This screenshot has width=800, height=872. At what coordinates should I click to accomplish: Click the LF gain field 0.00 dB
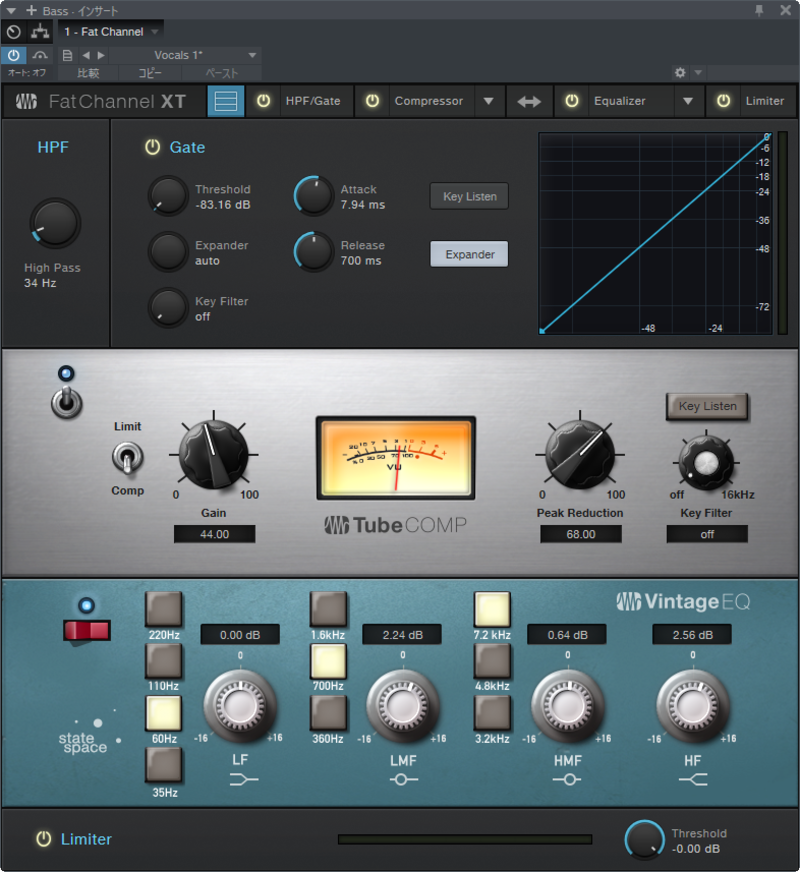tap(240, 635)
